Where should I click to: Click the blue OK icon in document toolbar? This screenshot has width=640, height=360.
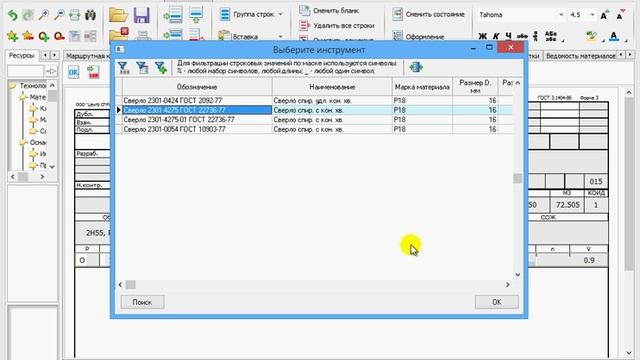[73, 73]
